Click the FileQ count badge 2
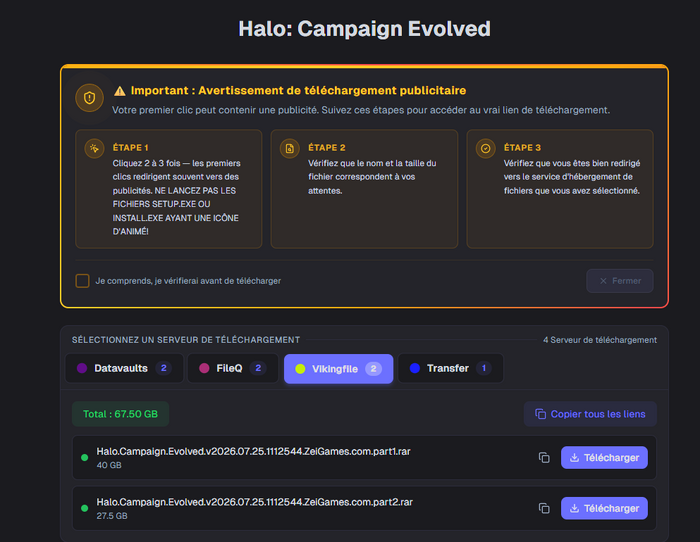Screen dimensions: 700x542 pos(258,368)
